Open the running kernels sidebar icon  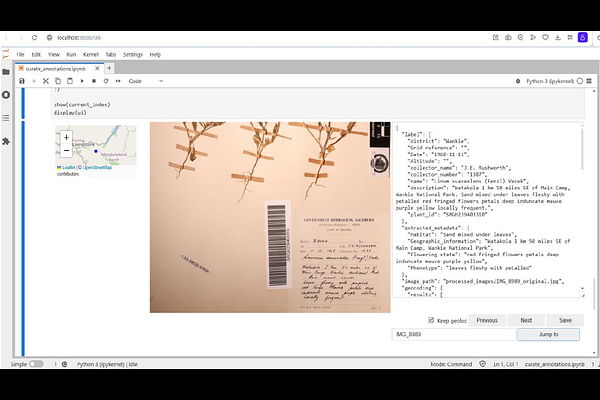tap(6, 95)
